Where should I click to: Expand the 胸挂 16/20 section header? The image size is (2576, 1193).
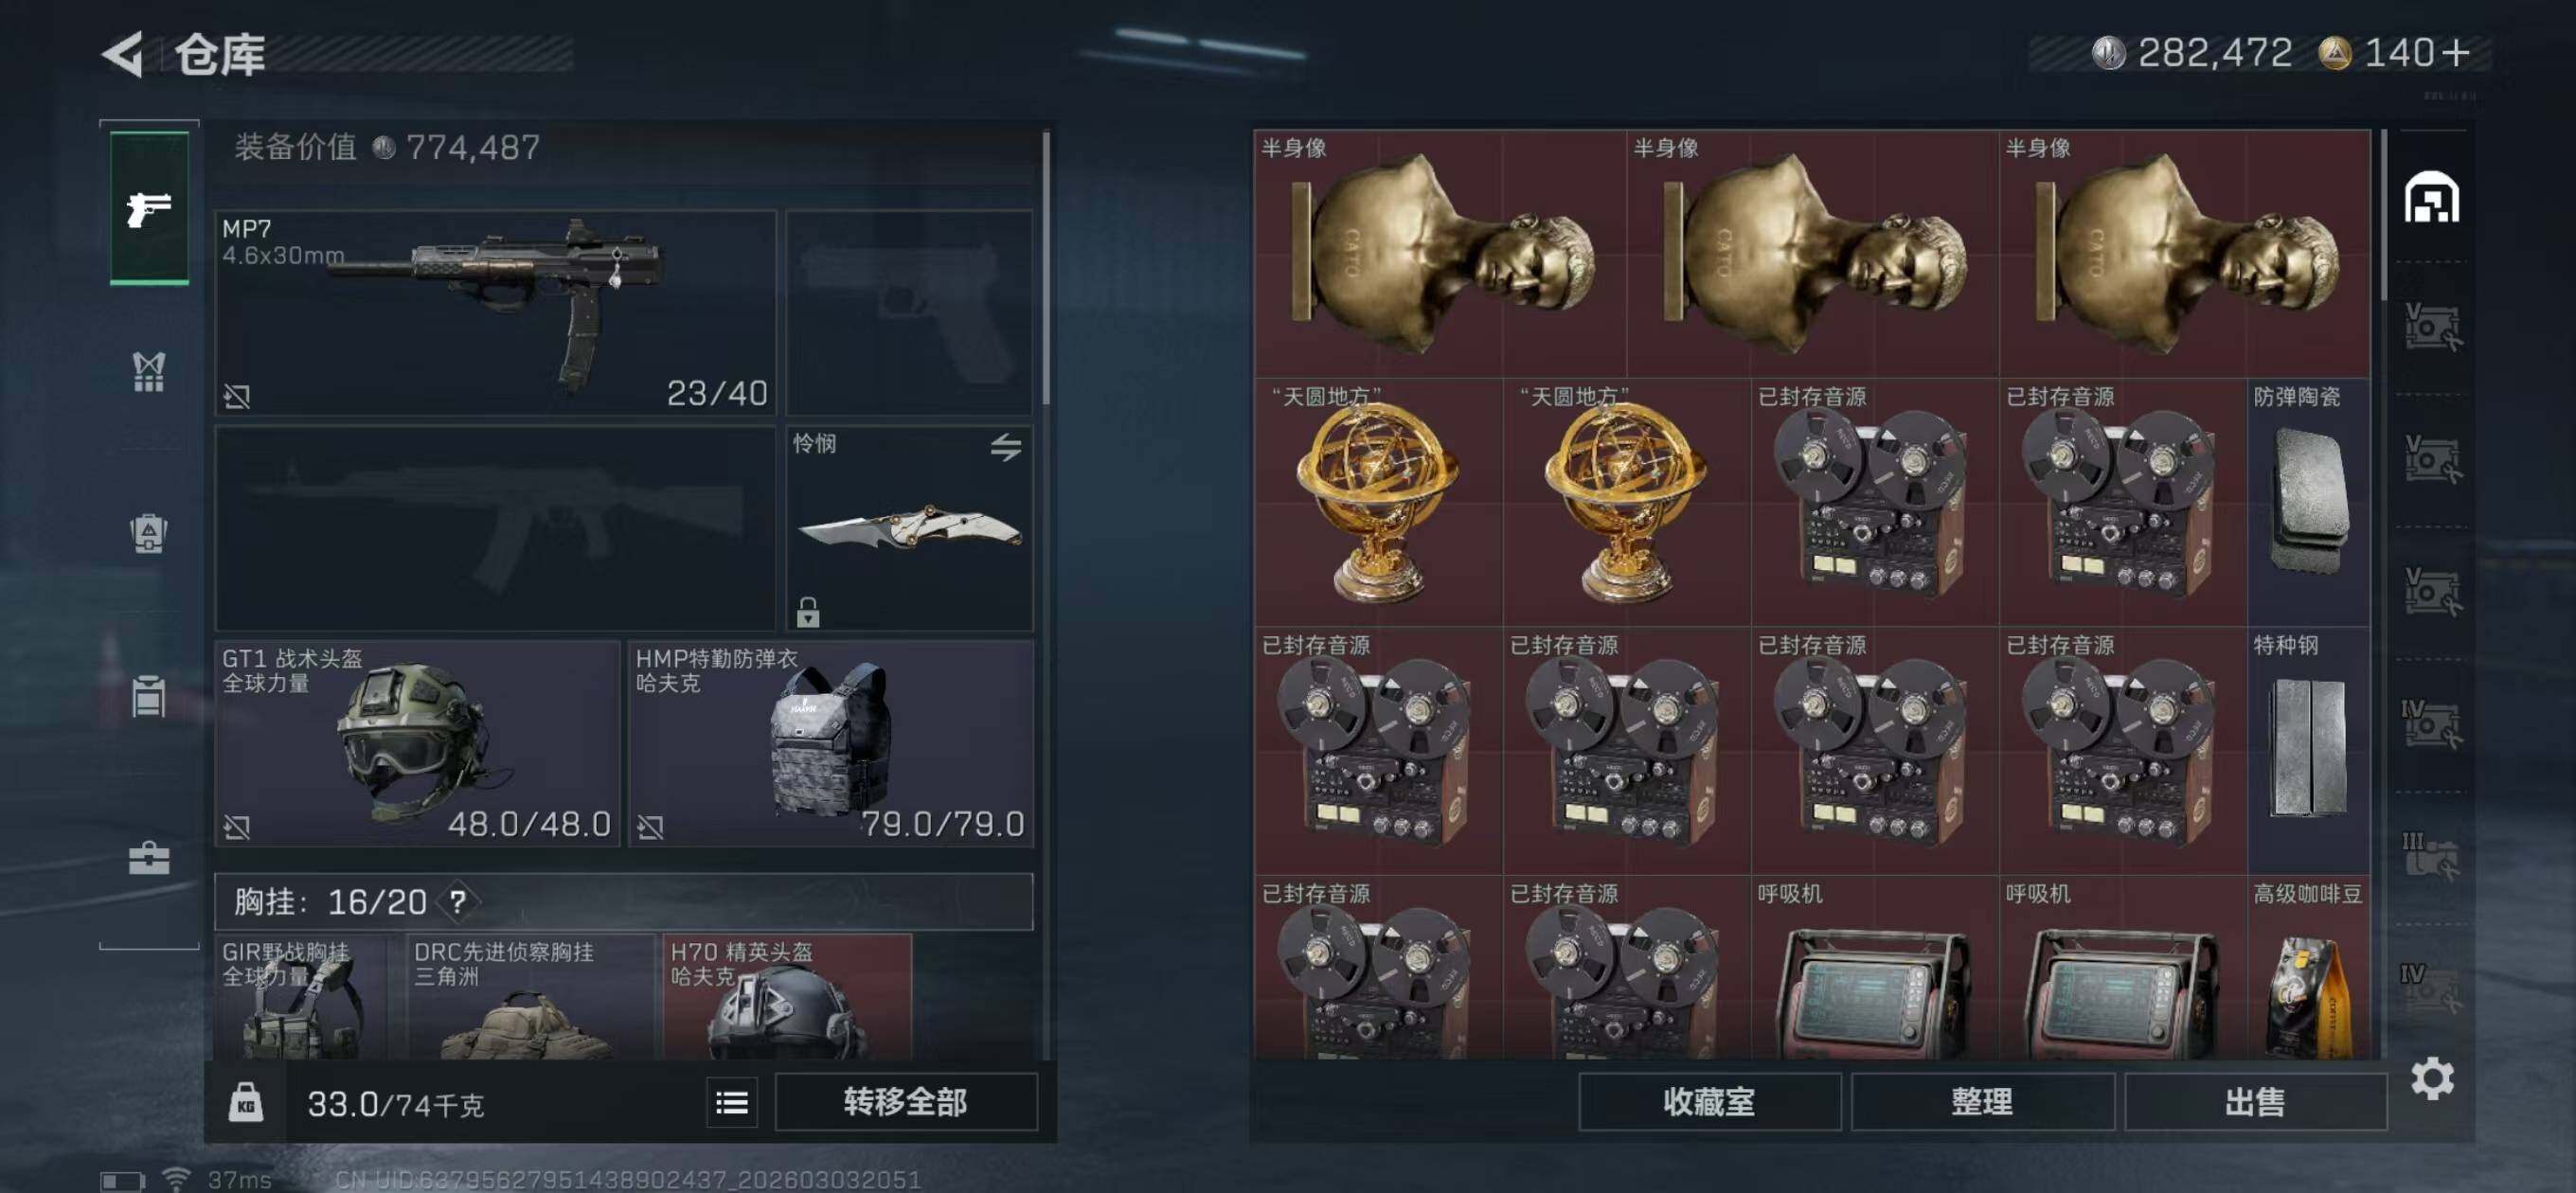click(x=624, y=902)
